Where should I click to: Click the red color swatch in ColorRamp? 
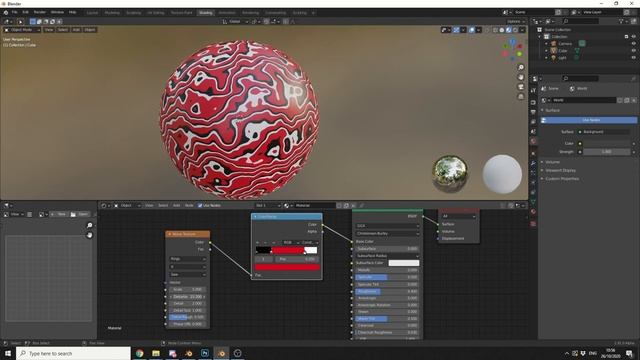(x=287, y=267)
